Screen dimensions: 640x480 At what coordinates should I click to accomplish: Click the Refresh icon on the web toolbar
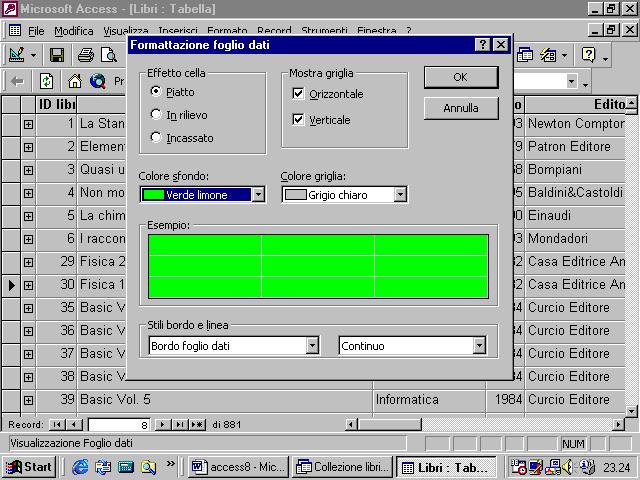pos(46,81)
